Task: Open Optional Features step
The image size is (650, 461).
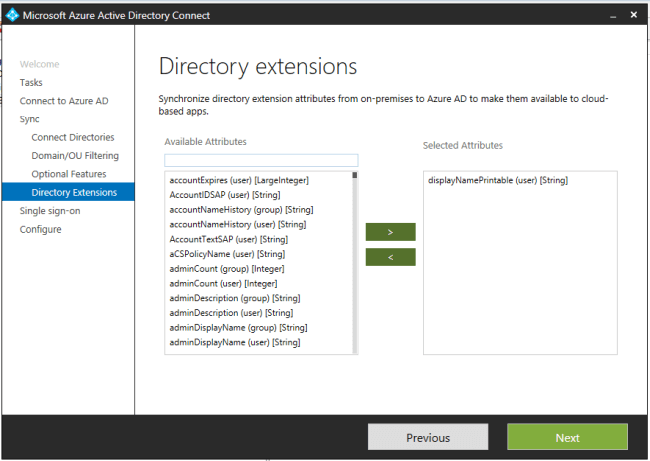Action: (69, 174)
